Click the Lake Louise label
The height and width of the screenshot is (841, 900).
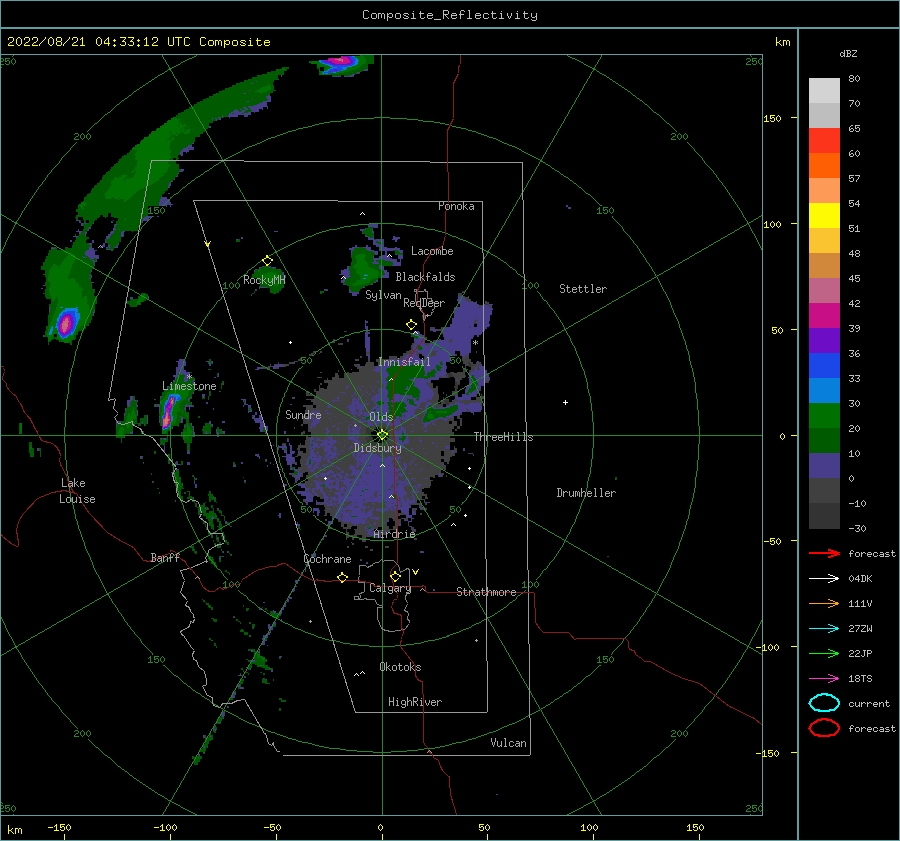click(x=77, y=491)
